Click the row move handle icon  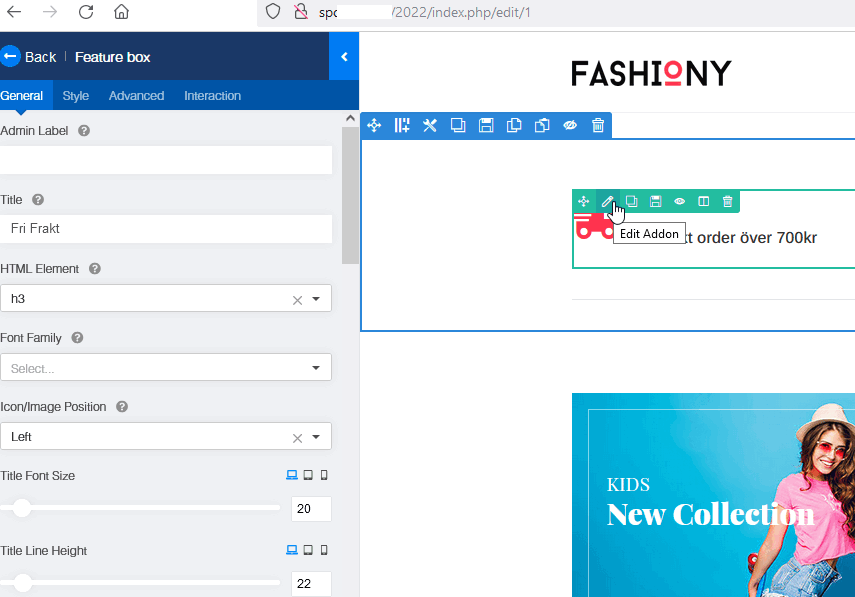click(x=374, y=125)
